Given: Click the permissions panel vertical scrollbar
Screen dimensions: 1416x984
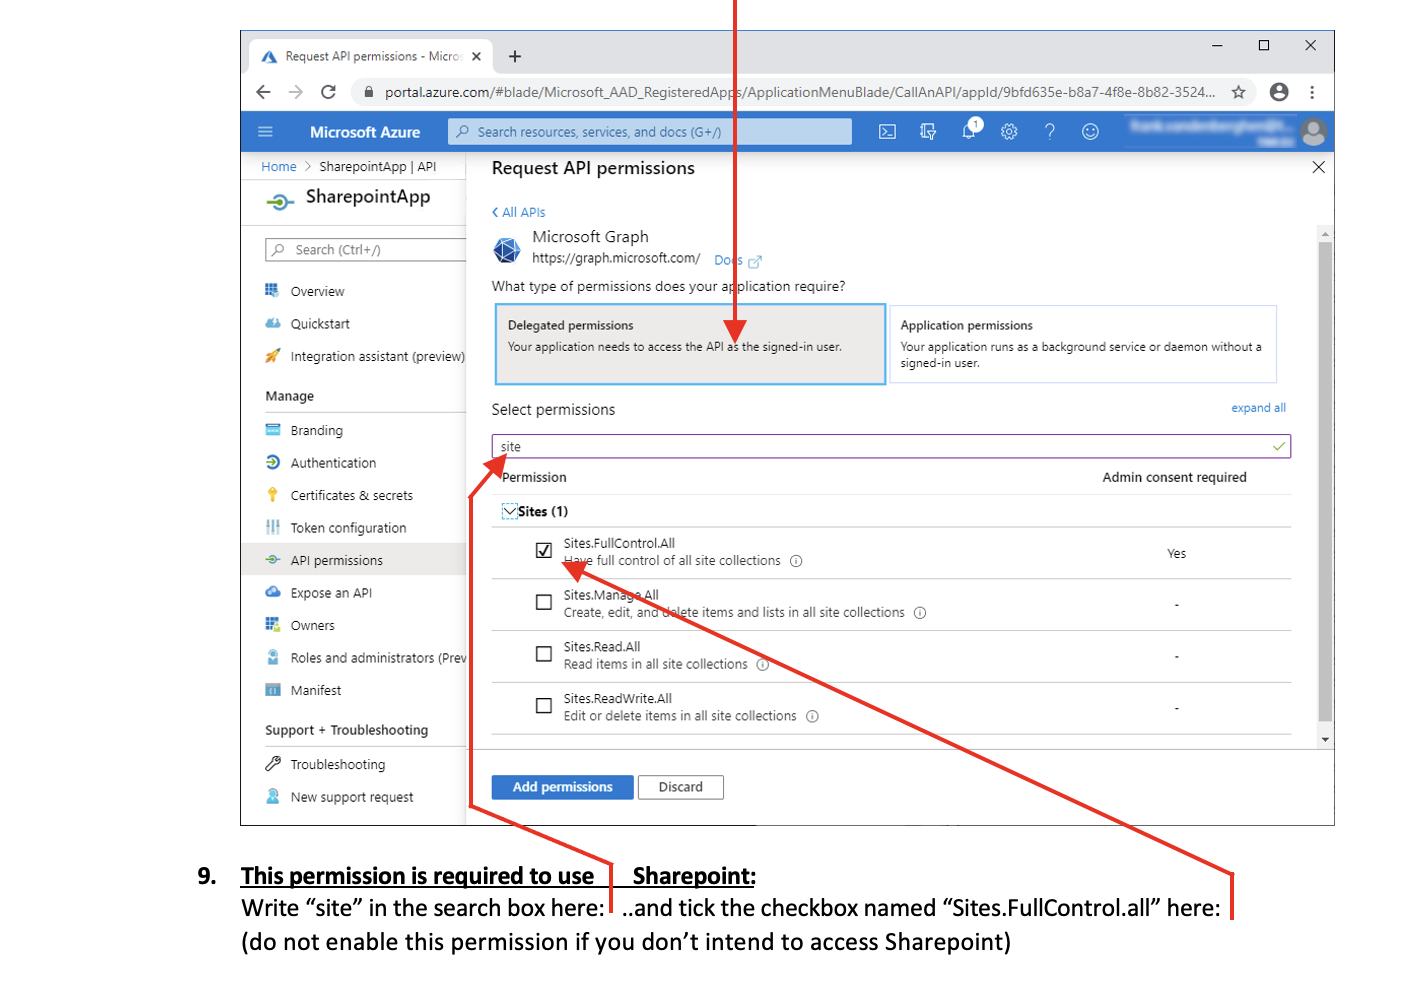Looking at the screenshot, I should (1325, 480).
